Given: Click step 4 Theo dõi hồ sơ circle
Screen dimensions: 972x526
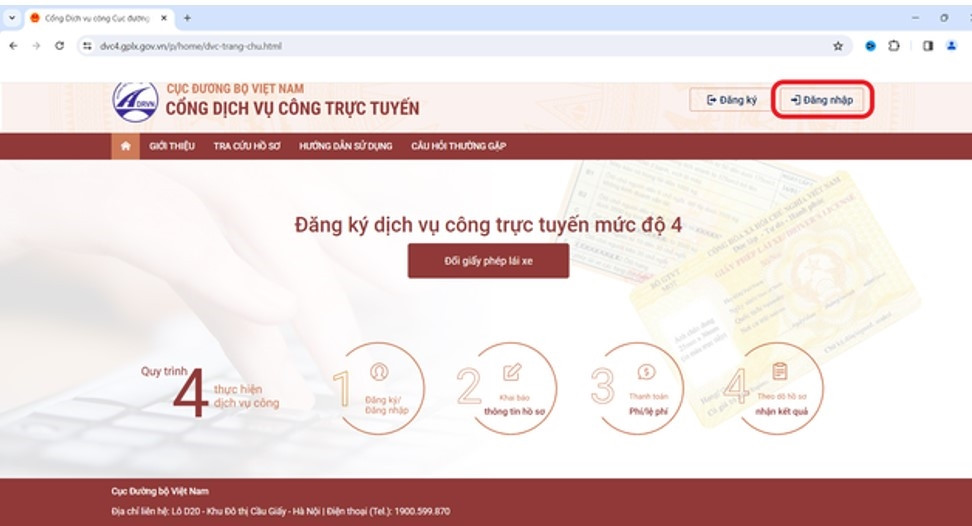Looking at the screenshot, I should (780, 388).
